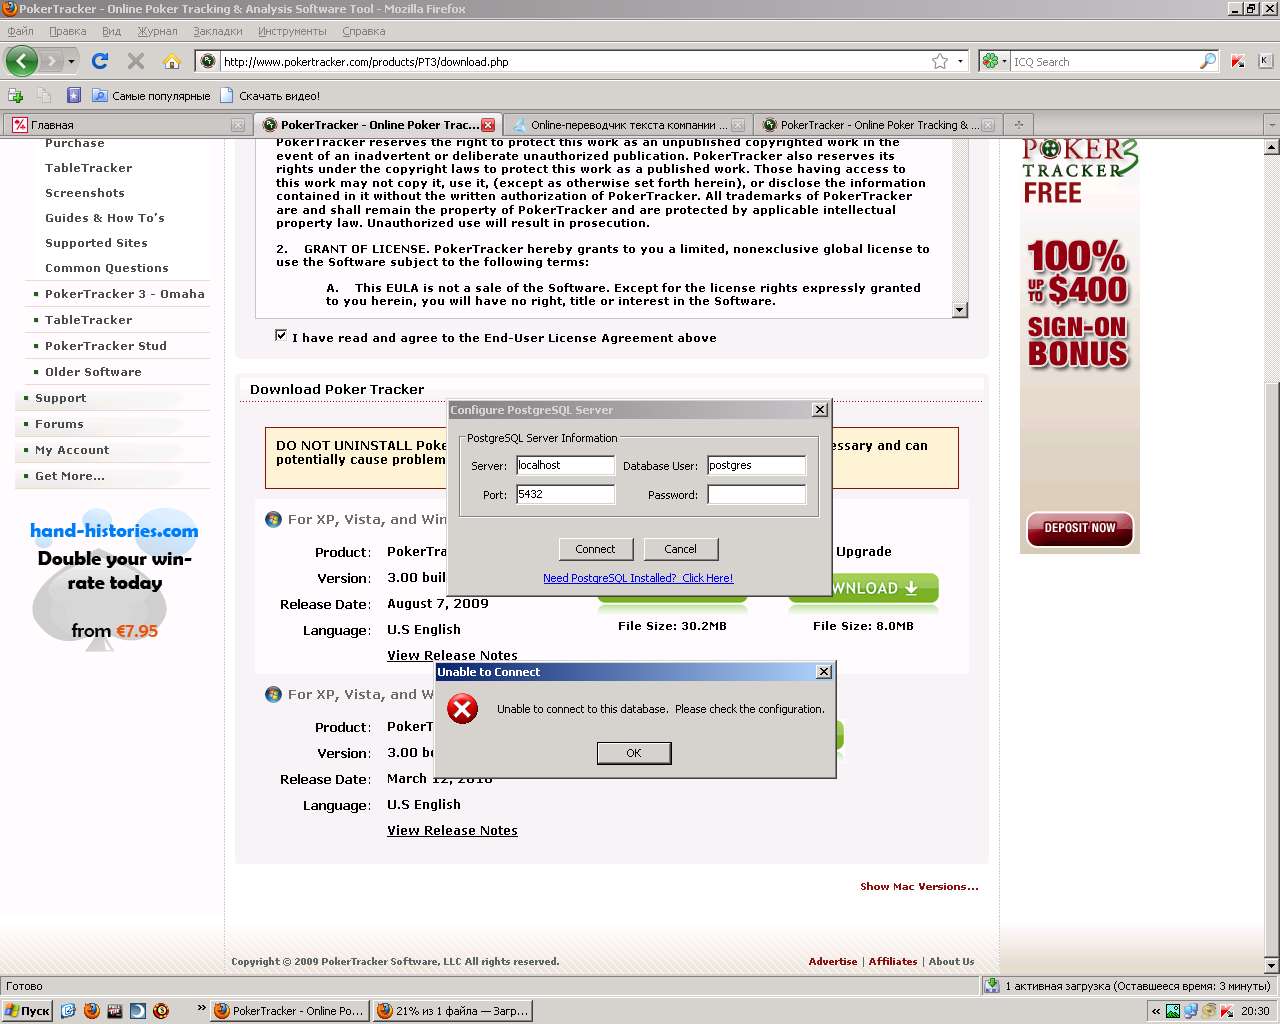Open the back history dropdown arrow
The image size is (1280, 1024).
pyautogui.click(x=71, y=61)
